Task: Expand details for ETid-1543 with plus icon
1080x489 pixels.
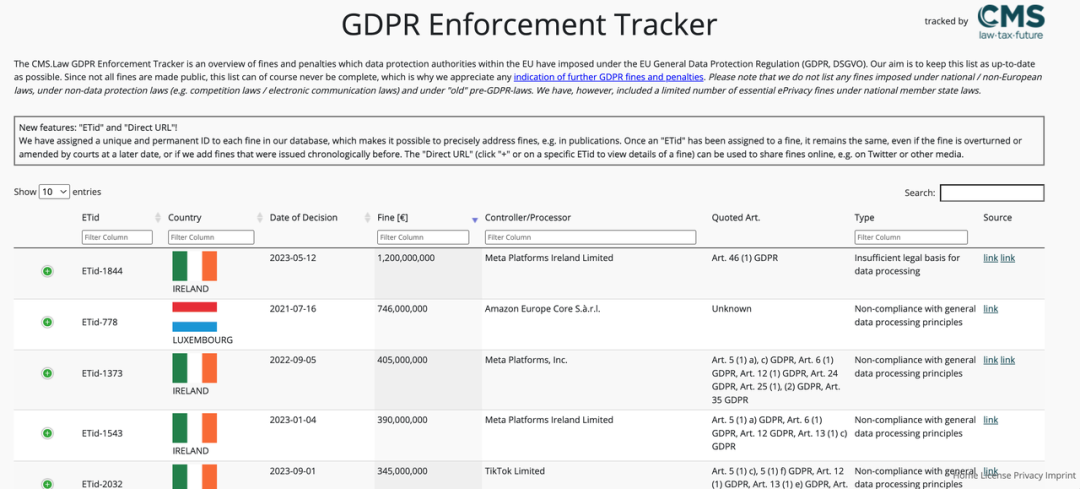Action: point(47,433)
